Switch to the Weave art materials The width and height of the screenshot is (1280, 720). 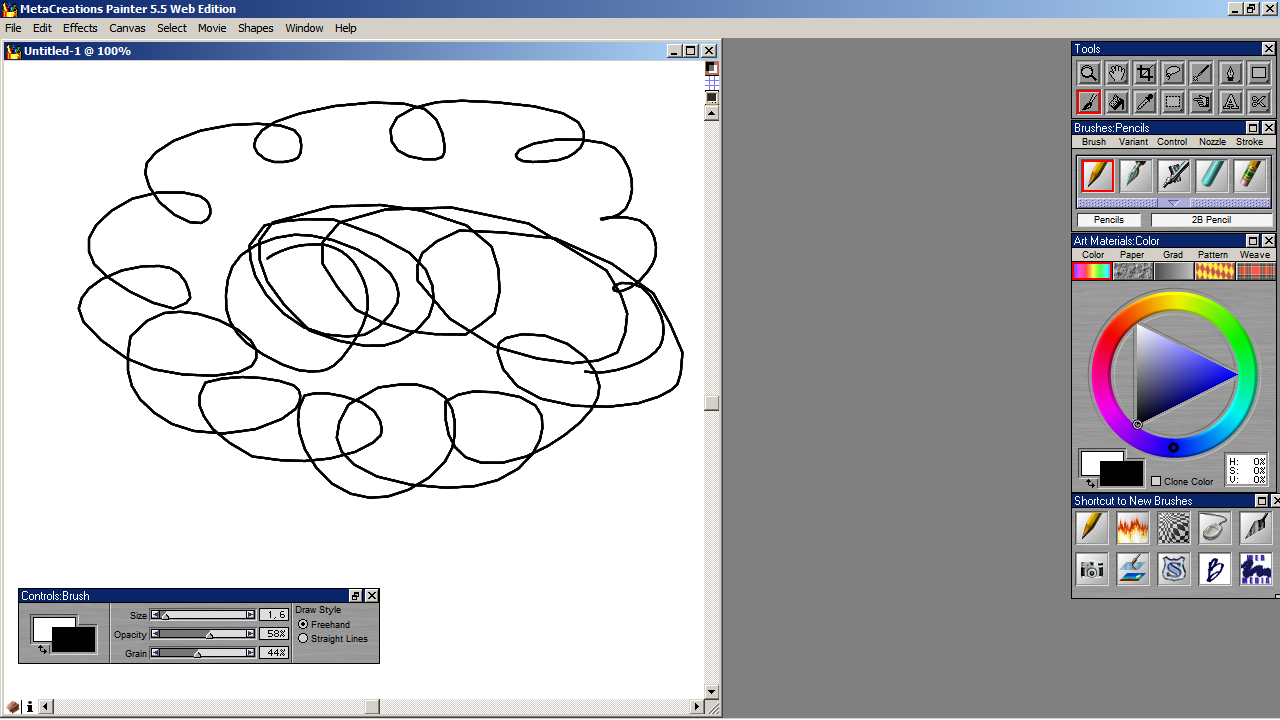(1256, 271)
